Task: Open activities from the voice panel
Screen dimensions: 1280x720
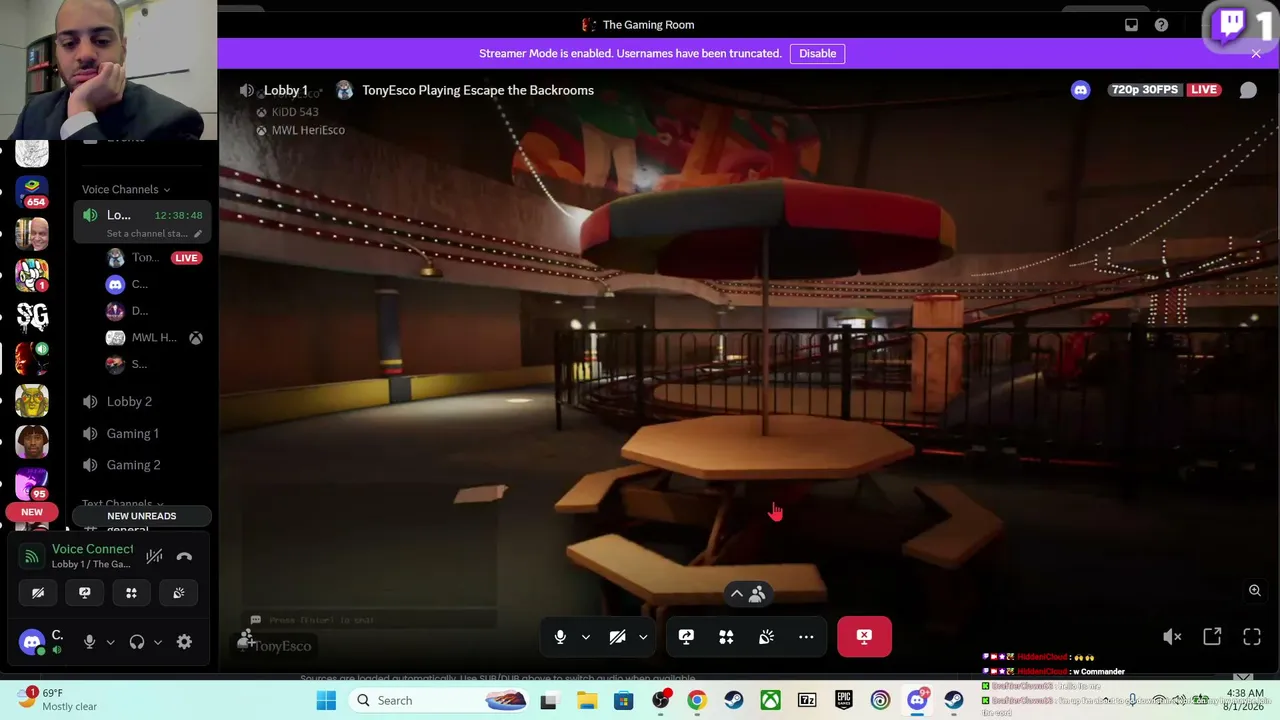Action: (x=131, y=593)
